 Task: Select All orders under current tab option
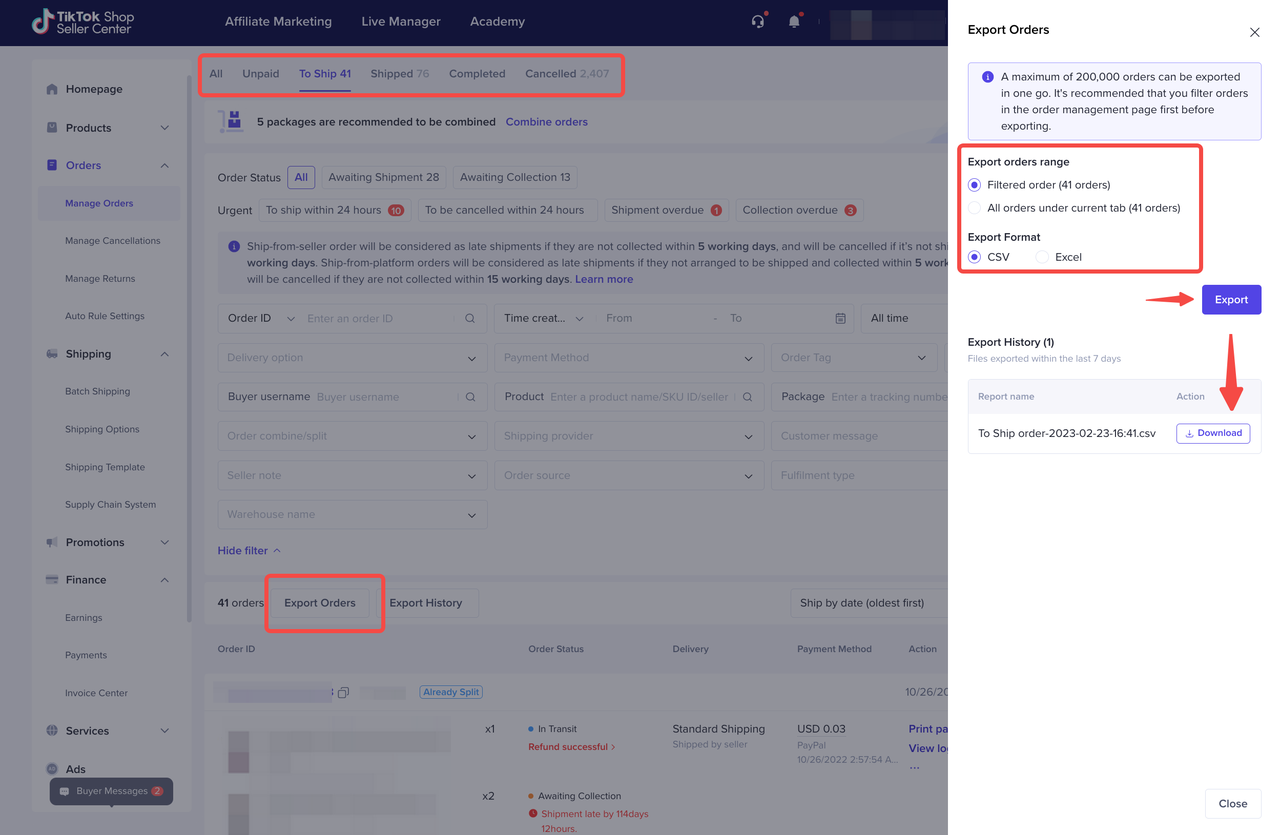(x=975, y=208)
